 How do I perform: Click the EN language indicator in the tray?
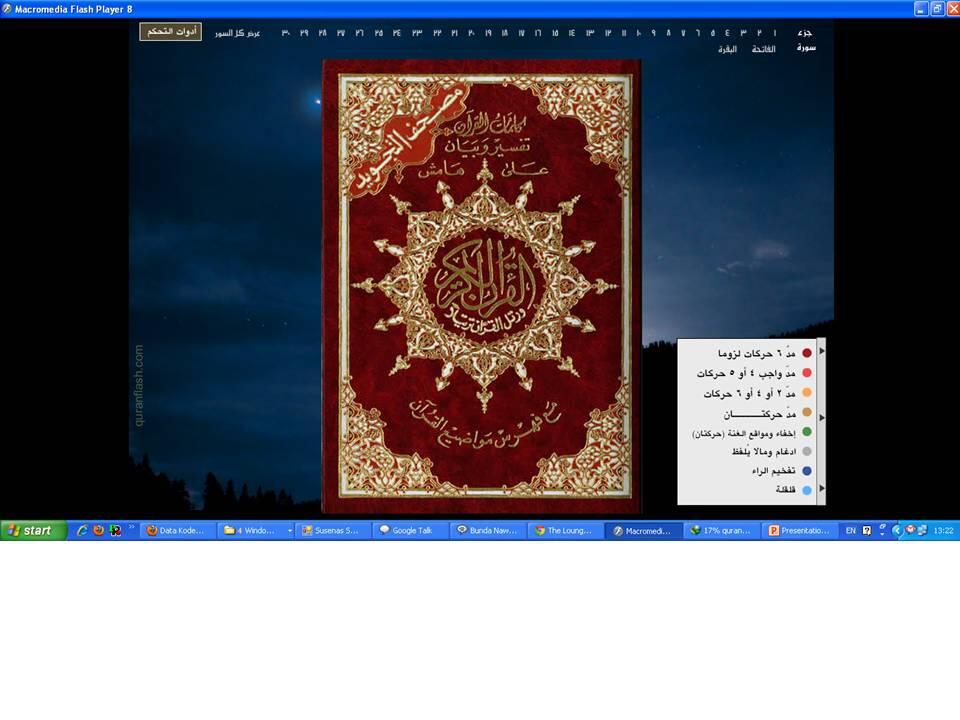(x=850, y=531)
